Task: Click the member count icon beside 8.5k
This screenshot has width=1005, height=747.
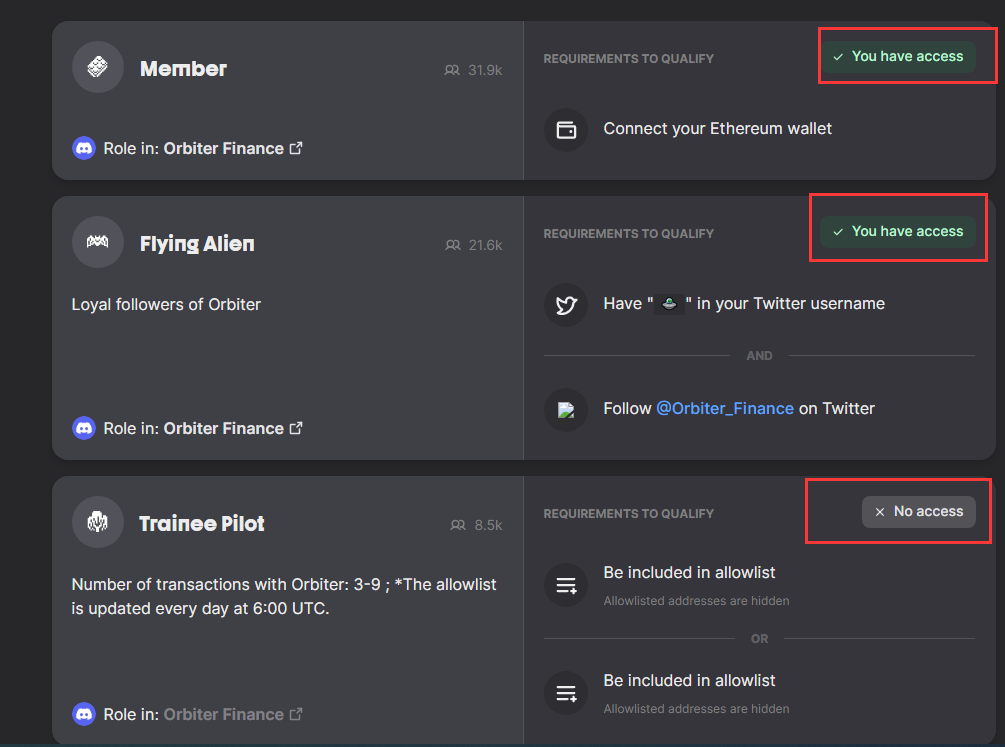Action: pos(459,525)
